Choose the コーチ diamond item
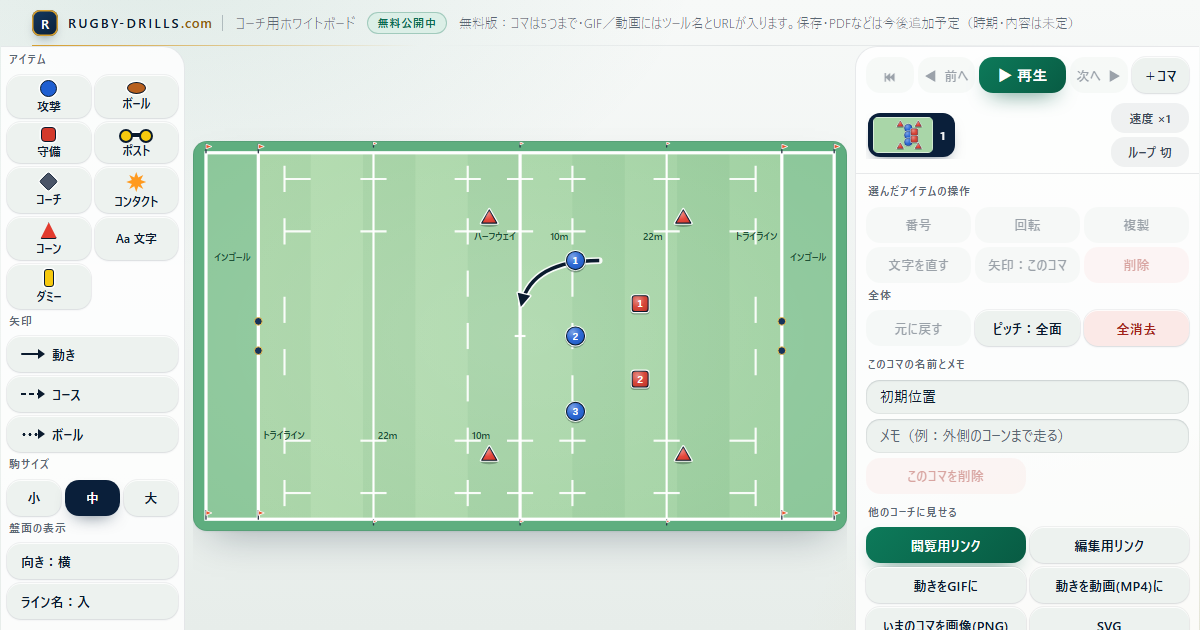1200x630 pixels. point(49,189)
